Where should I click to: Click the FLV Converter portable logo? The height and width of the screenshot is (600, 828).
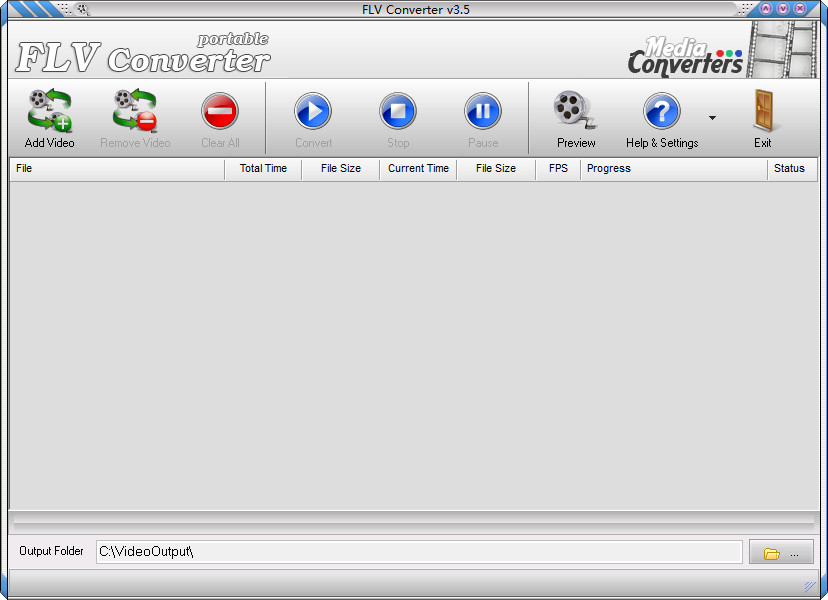[x=143, y=53]
